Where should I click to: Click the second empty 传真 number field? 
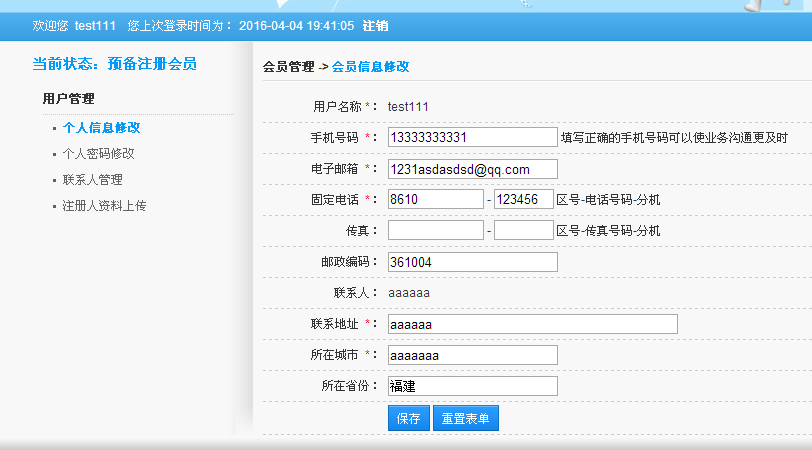click(x=524, y=230)
